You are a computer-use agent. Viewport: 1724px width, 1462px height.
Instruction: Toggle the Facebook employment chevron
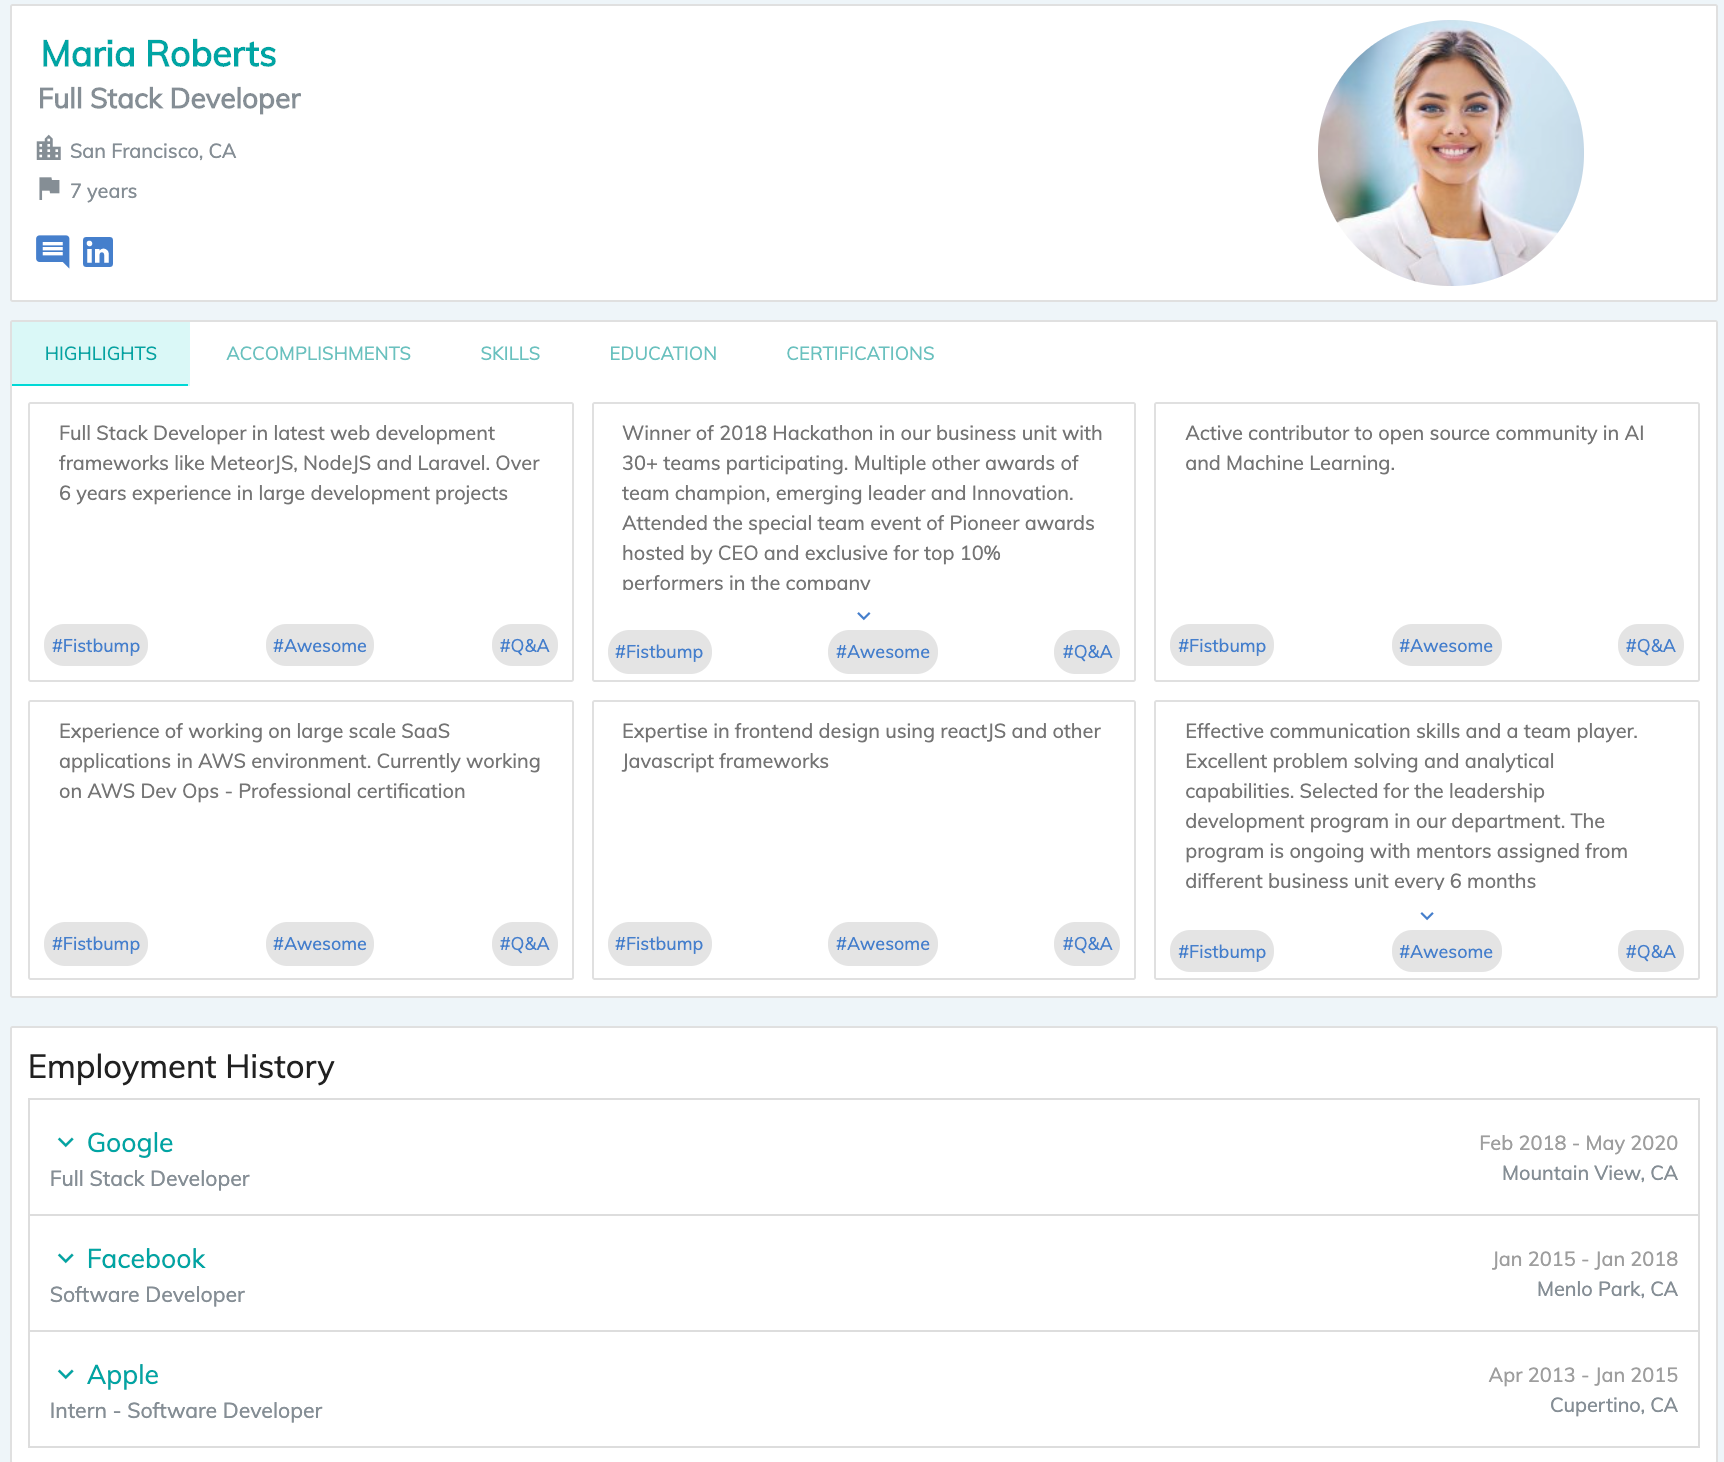(x=66, y=1258)
